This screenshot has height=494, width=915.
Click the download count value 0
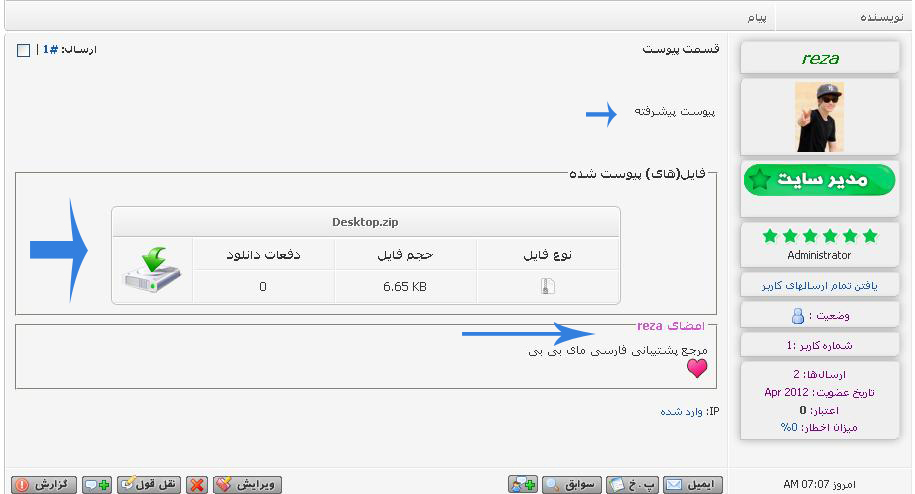point(263,286)
